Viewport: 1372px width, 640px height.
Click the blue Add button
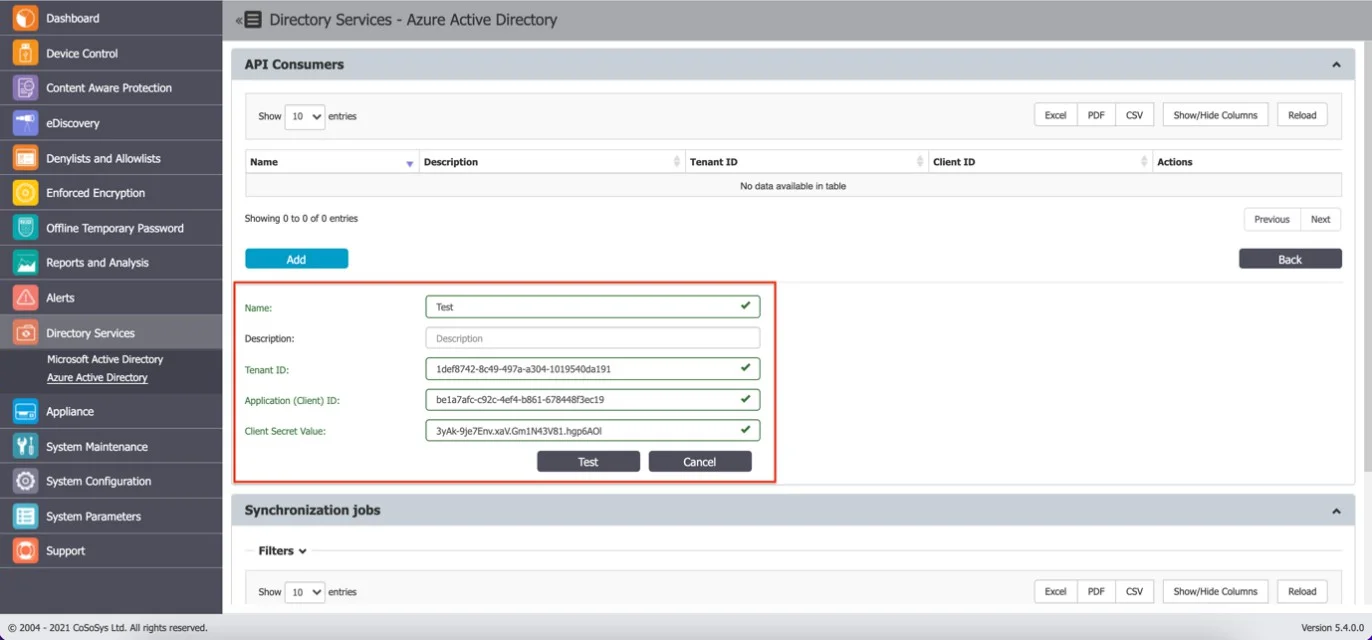pos(296,259)
